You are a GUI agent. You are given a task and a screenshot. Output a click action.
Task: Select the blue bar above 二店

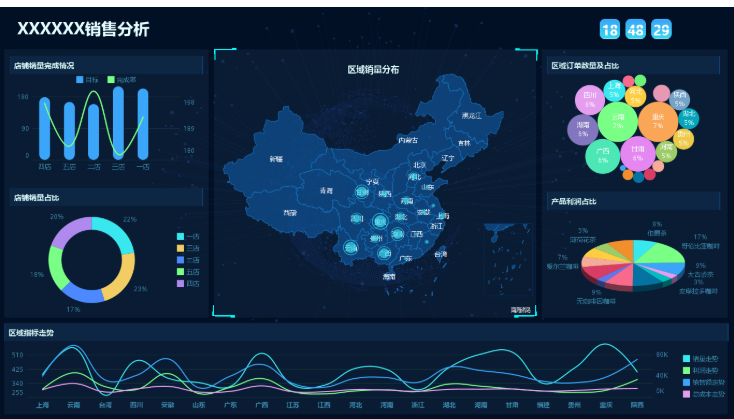tap(94, 132)
